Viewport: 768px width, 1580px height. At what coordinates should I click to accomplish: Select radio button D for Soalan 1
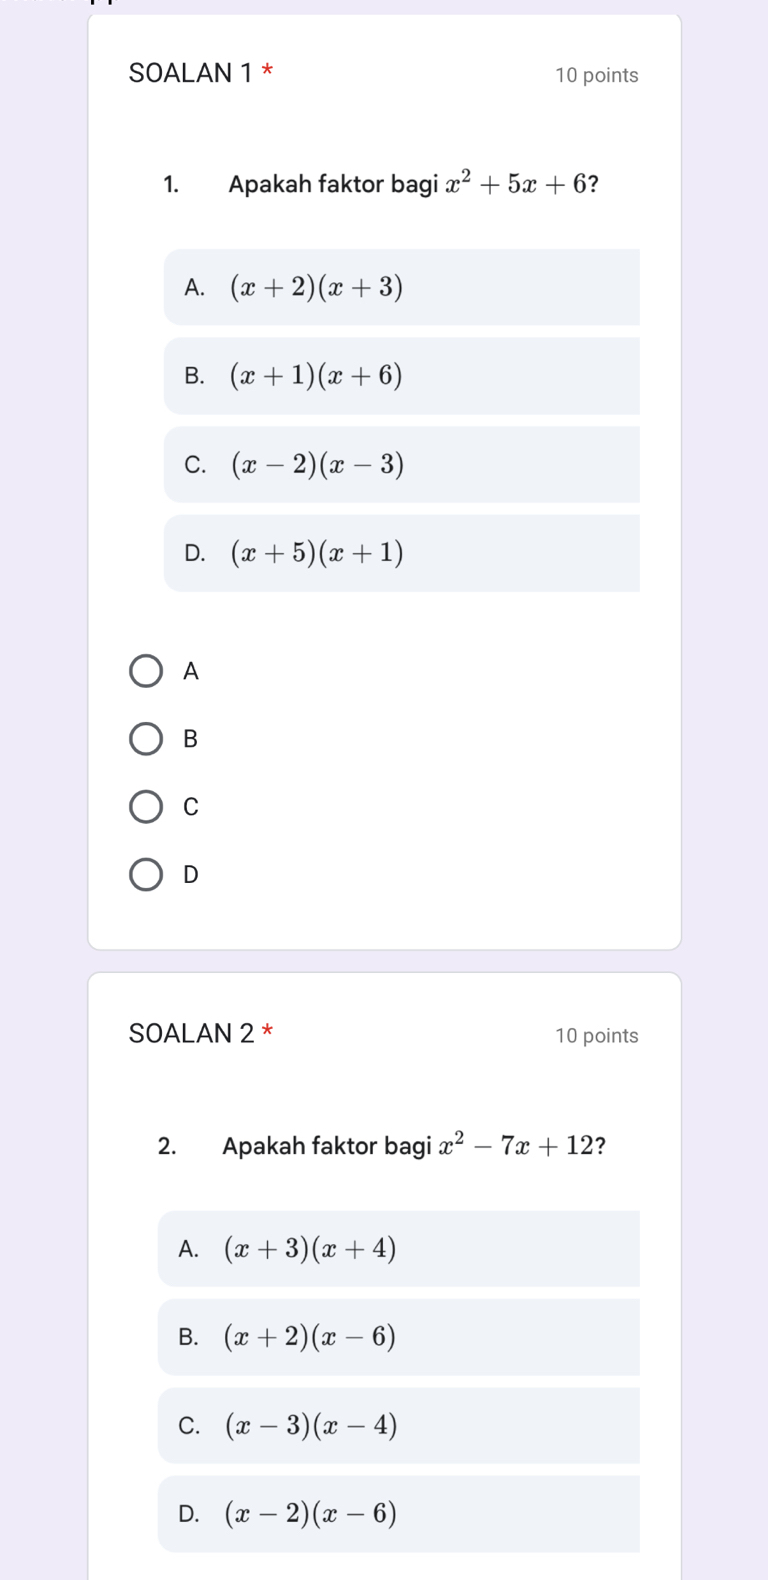click(x=145, y=875)
